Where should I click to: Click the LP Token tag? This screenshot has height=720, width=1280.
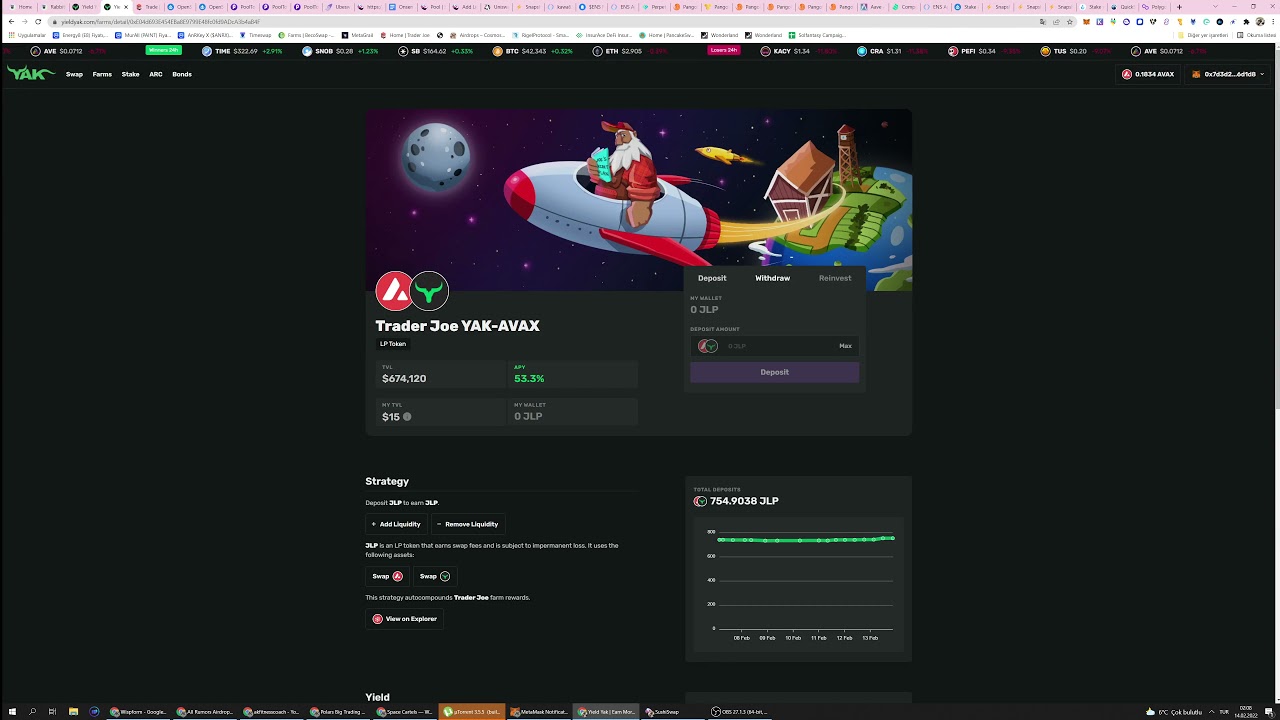pyautogui.click(x=393, y=344)
